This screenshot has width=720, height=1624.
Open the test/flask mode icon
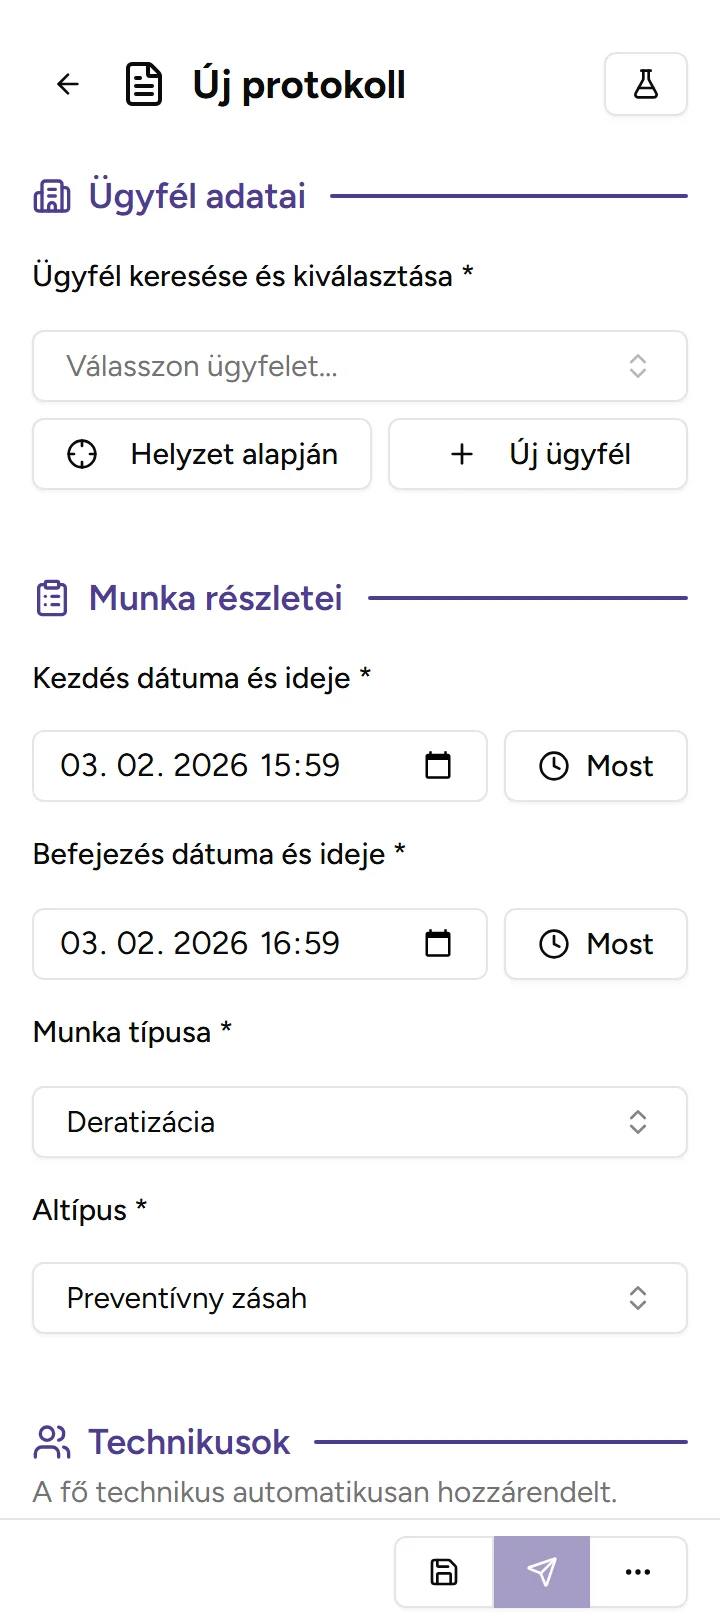tap(645, 84)
